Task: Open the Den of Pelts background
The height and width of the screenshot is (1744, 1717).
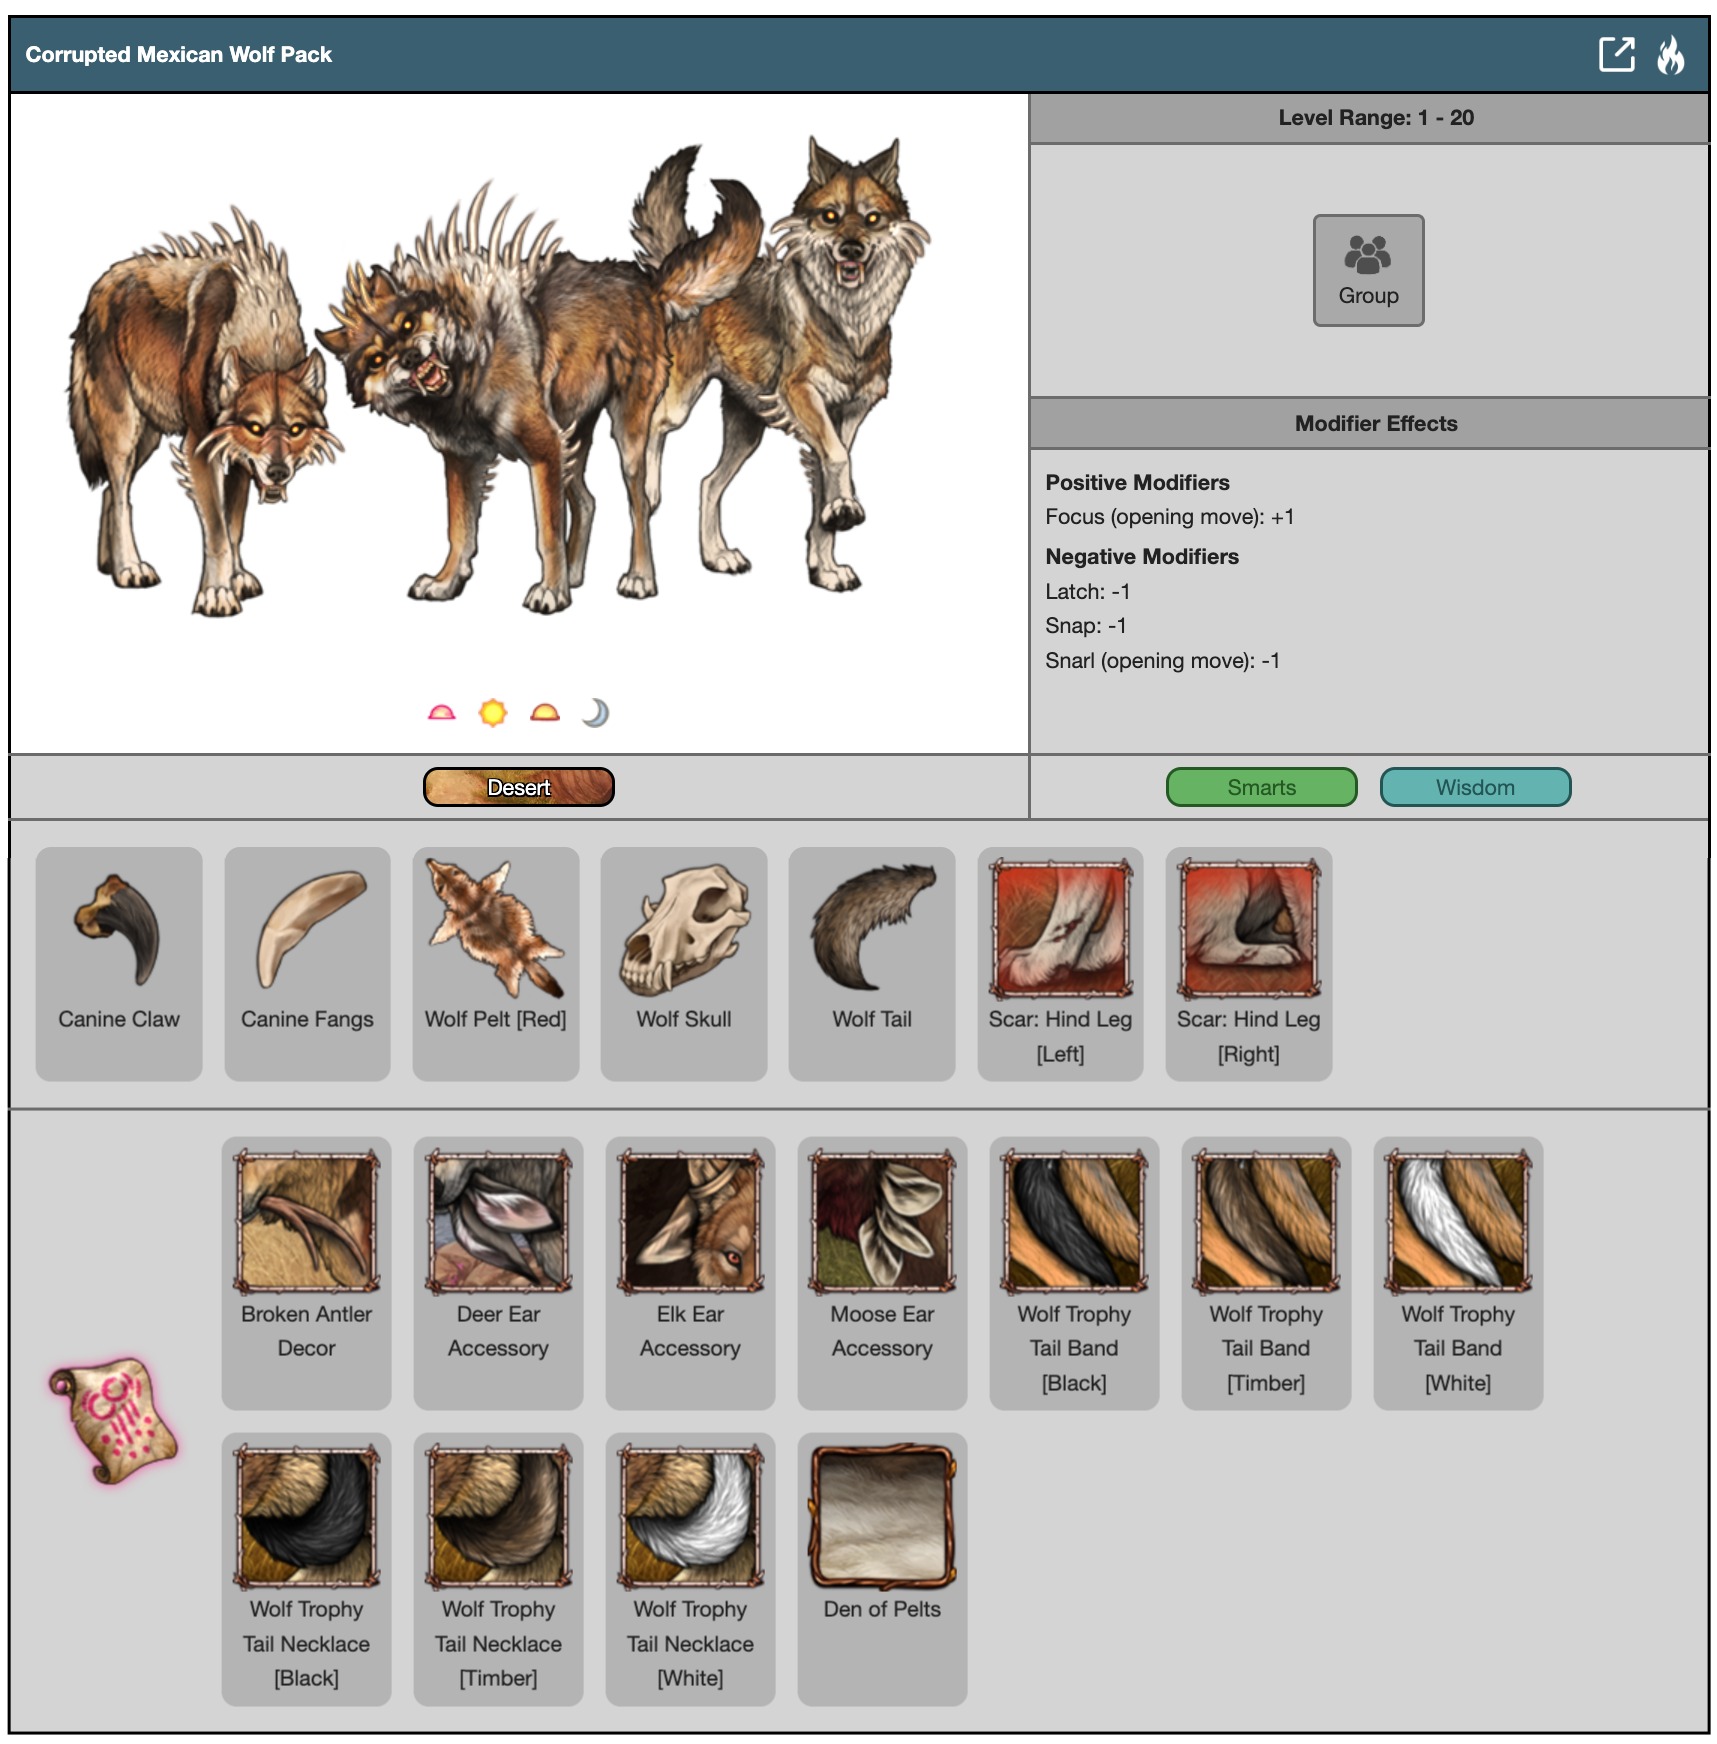Action: coord(881,1517)
